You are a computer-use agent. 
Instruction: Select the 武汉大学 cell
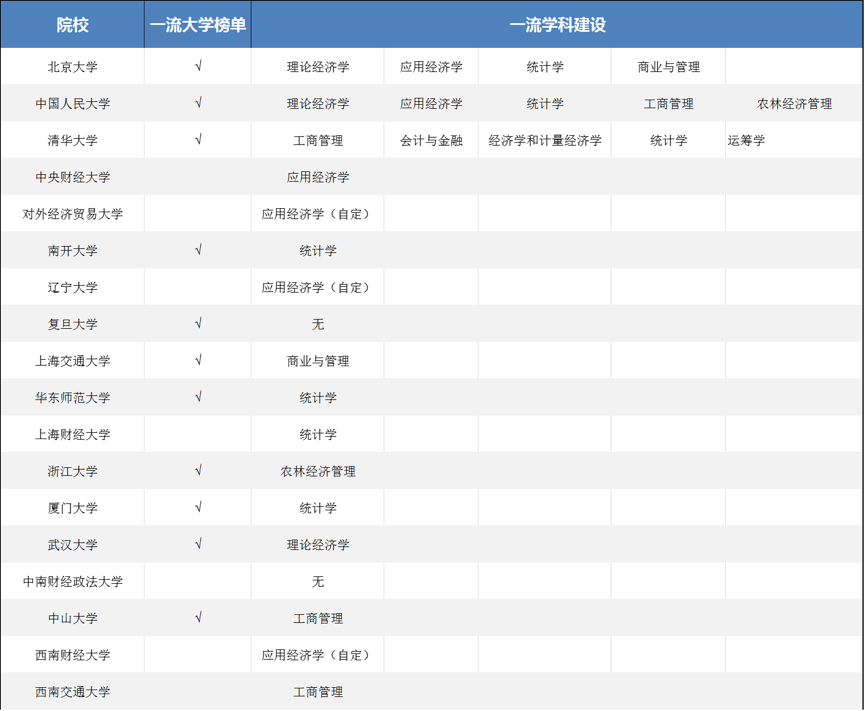click(x=72, y=545)
